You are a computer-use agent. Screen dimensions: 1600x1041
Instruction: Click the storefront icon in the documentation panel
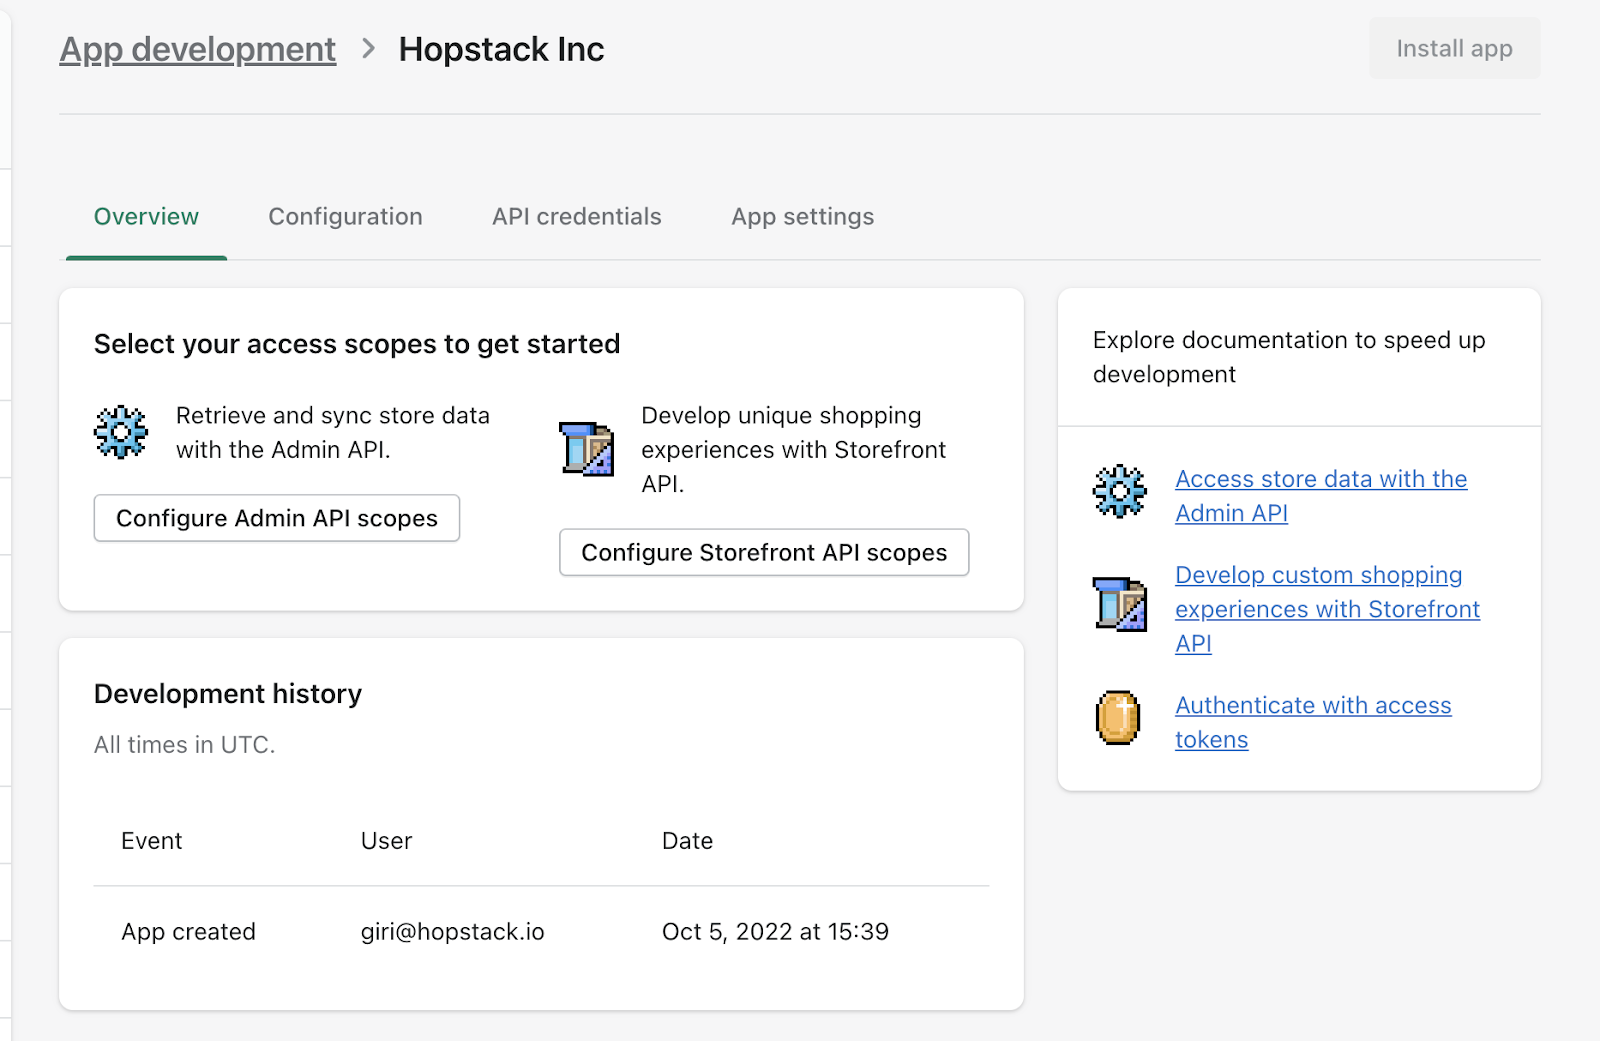[x=1119, y=604]
